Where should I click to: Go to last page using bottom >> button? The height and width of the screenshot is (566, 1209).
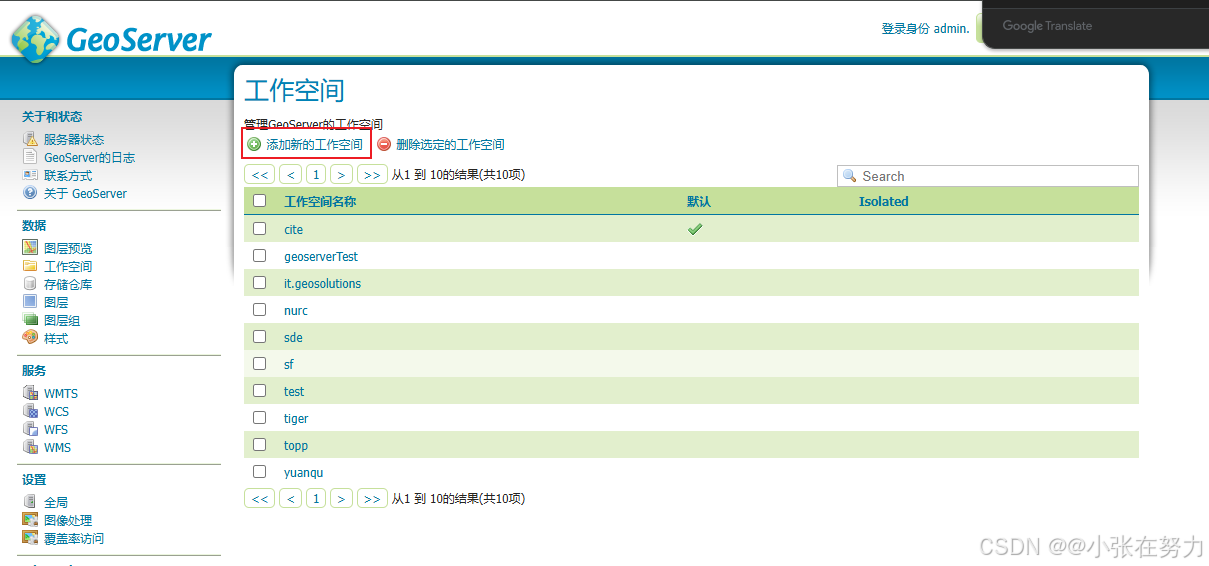[372, 498]
